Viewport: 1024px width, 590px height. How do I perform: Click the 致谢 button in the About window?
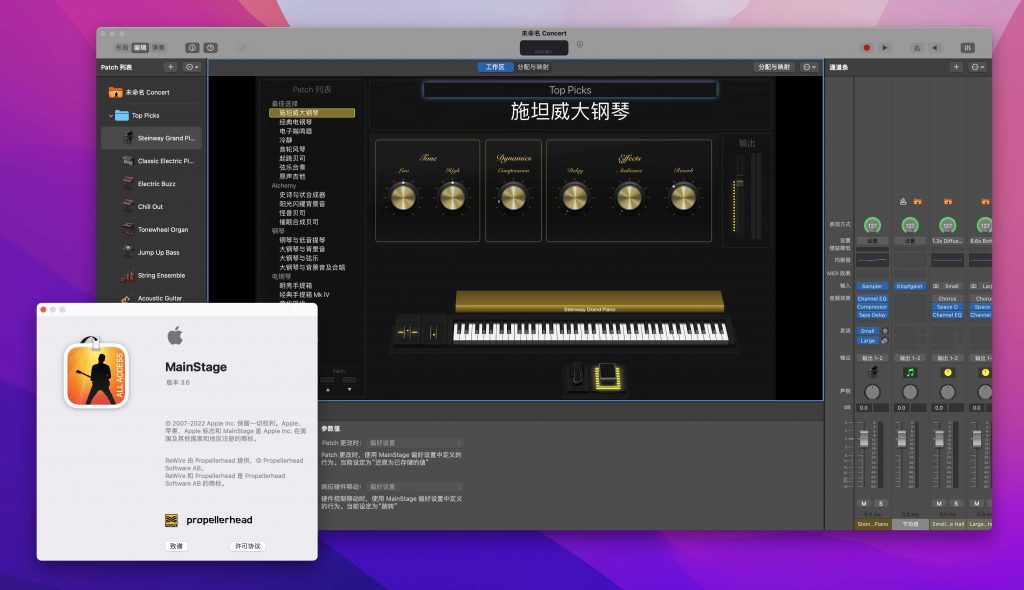point(177,546)
